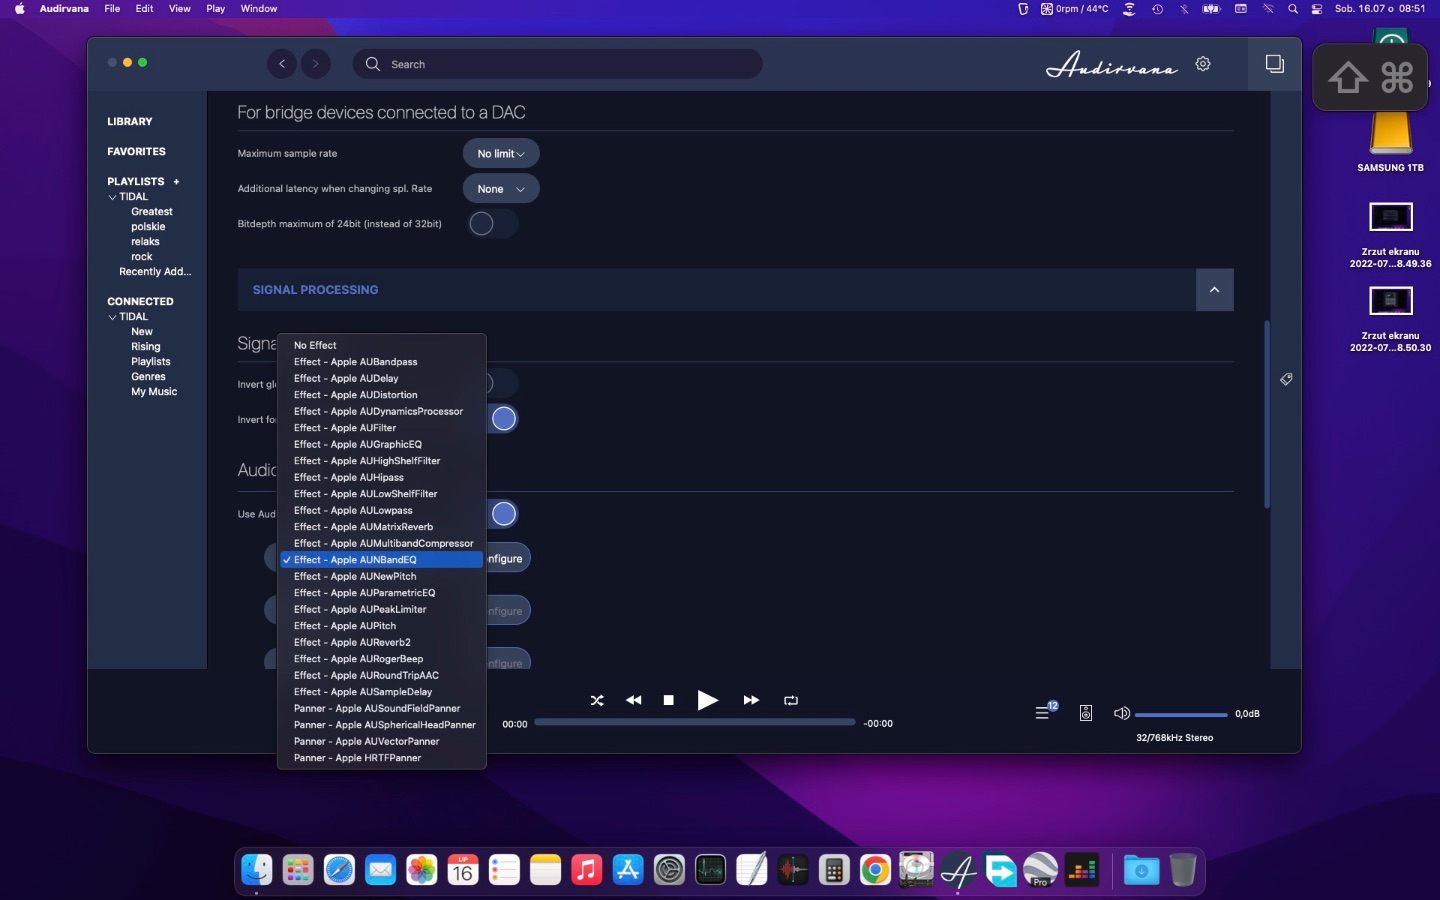Screen dimensions: 1440x900
Task: Launch Google Chrome from the Dock
Action: tap(875, 870)
